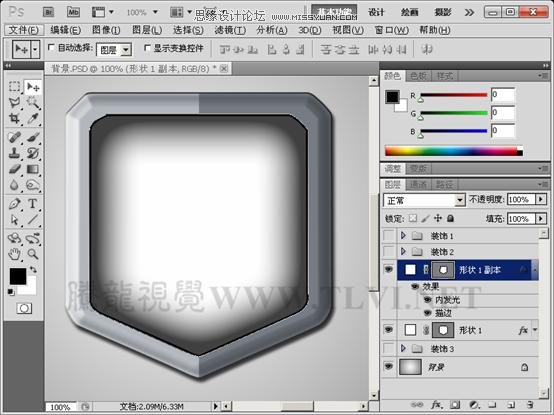This screenshot has width=554, height=415.
Task: Add layer style via fx button
Action: pyautogui.click(x=437, y=404)
